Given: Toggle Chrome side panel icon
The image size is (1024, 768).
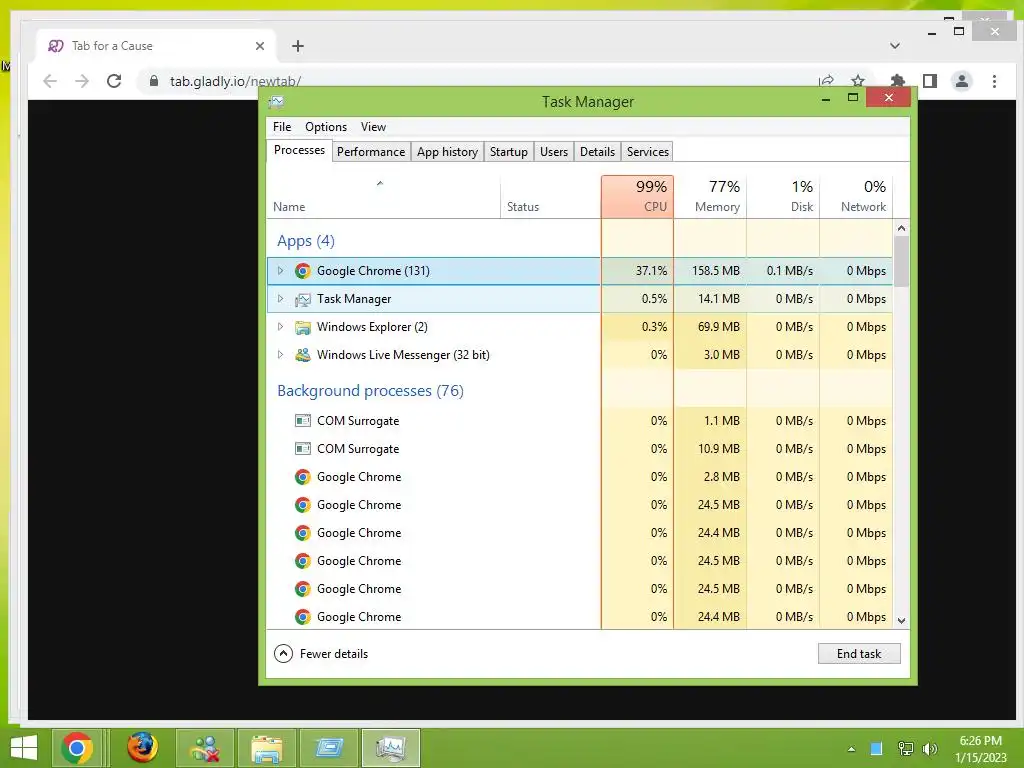Looking at the screenshot, I should click(930, 81).
